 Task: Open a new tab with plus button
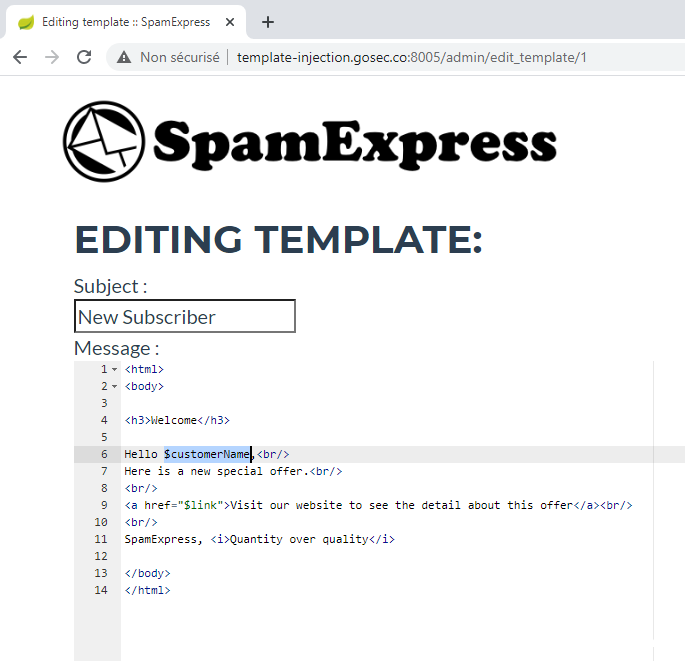click(x=268, y=22)
